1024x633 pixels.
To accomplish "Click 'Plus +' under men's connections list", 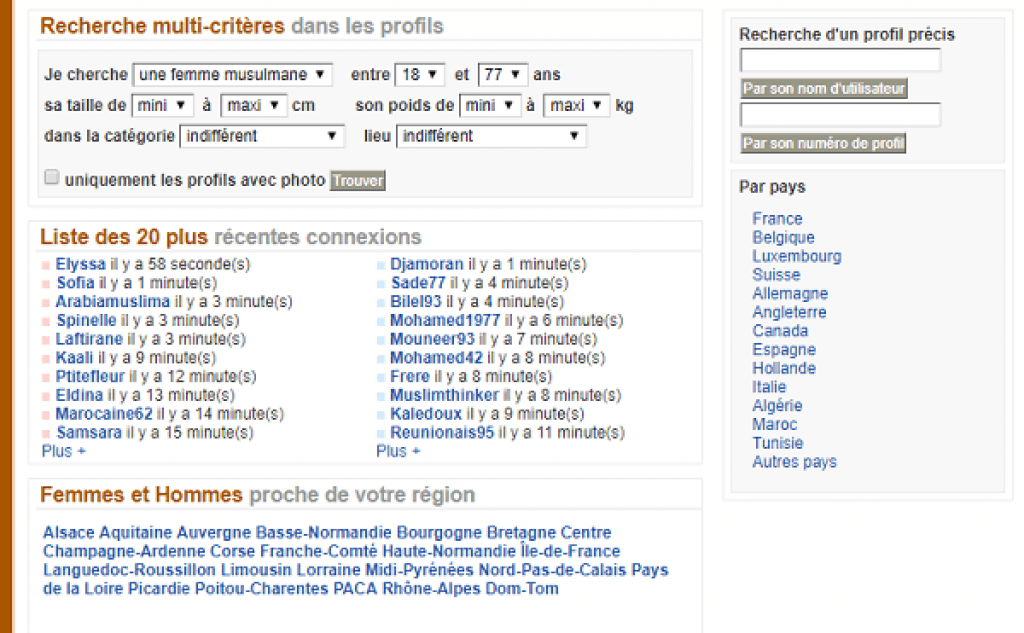I will 398,451.
